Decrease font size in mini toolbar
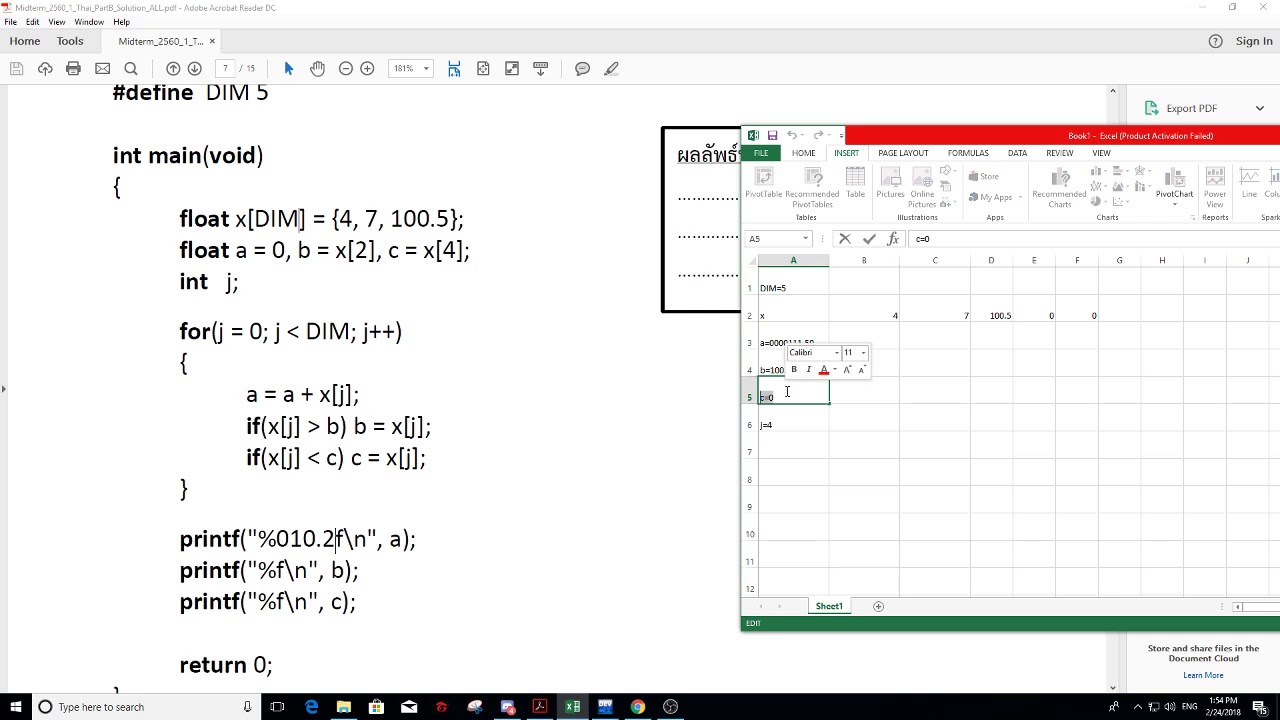 coord(861,370)
